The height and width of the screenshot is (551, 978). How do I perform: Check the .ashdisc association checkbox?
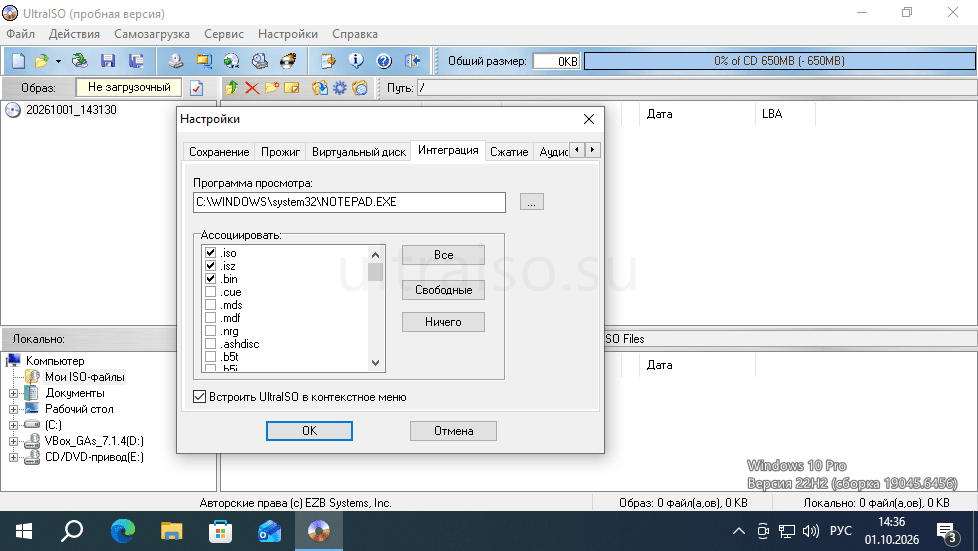[x=210, y=344]
